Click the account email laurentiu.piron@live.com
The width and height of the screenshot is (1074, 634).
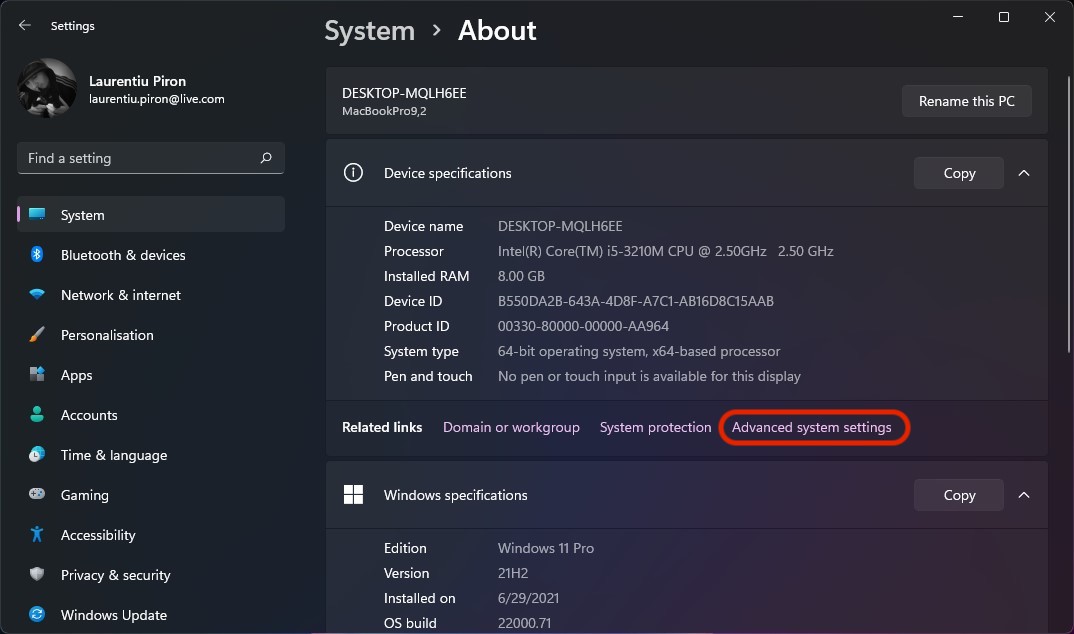point(157,99)
